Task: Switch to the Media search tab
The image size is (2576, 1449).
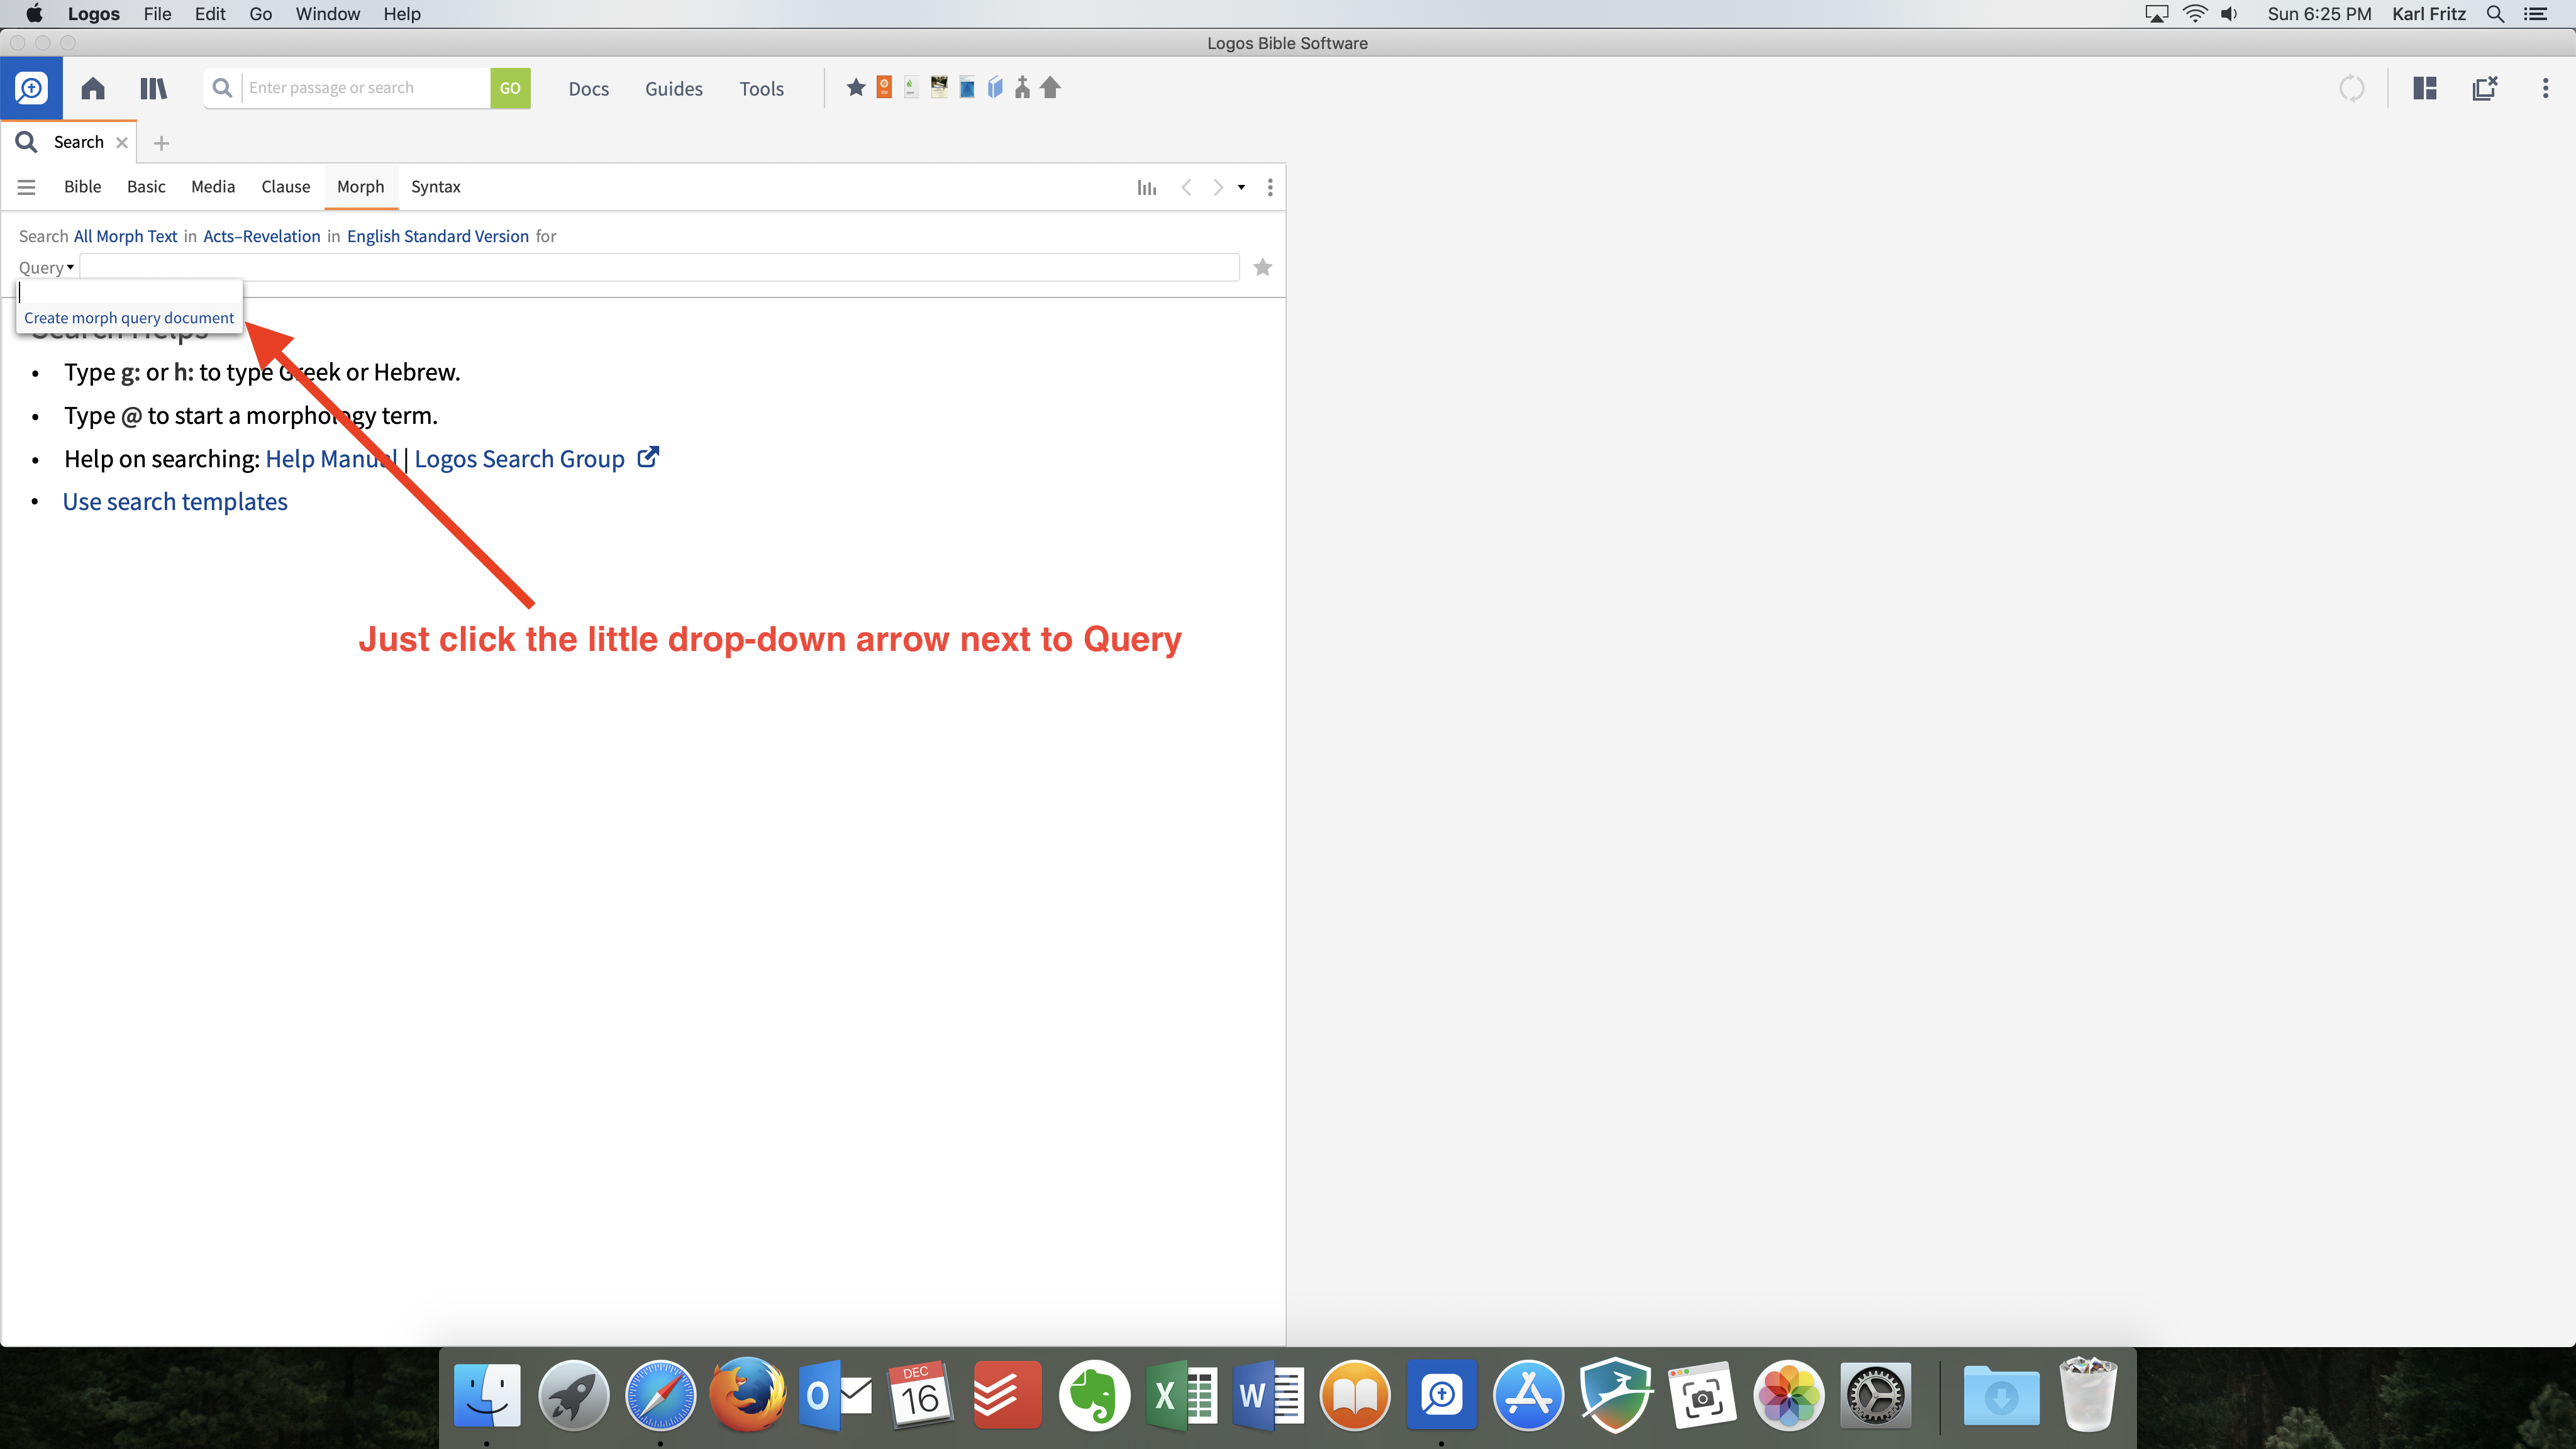Action: (213, 187)
